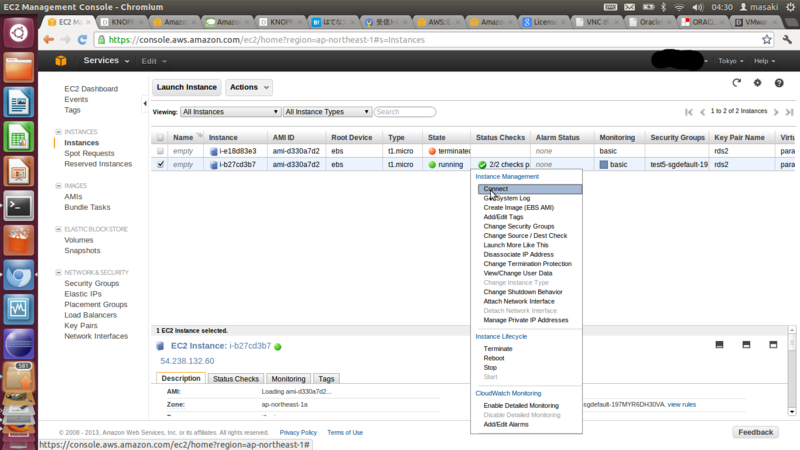Minimize details pane layout icon
The width and height of the screenshot is (800, 450).
coord(719,345)
